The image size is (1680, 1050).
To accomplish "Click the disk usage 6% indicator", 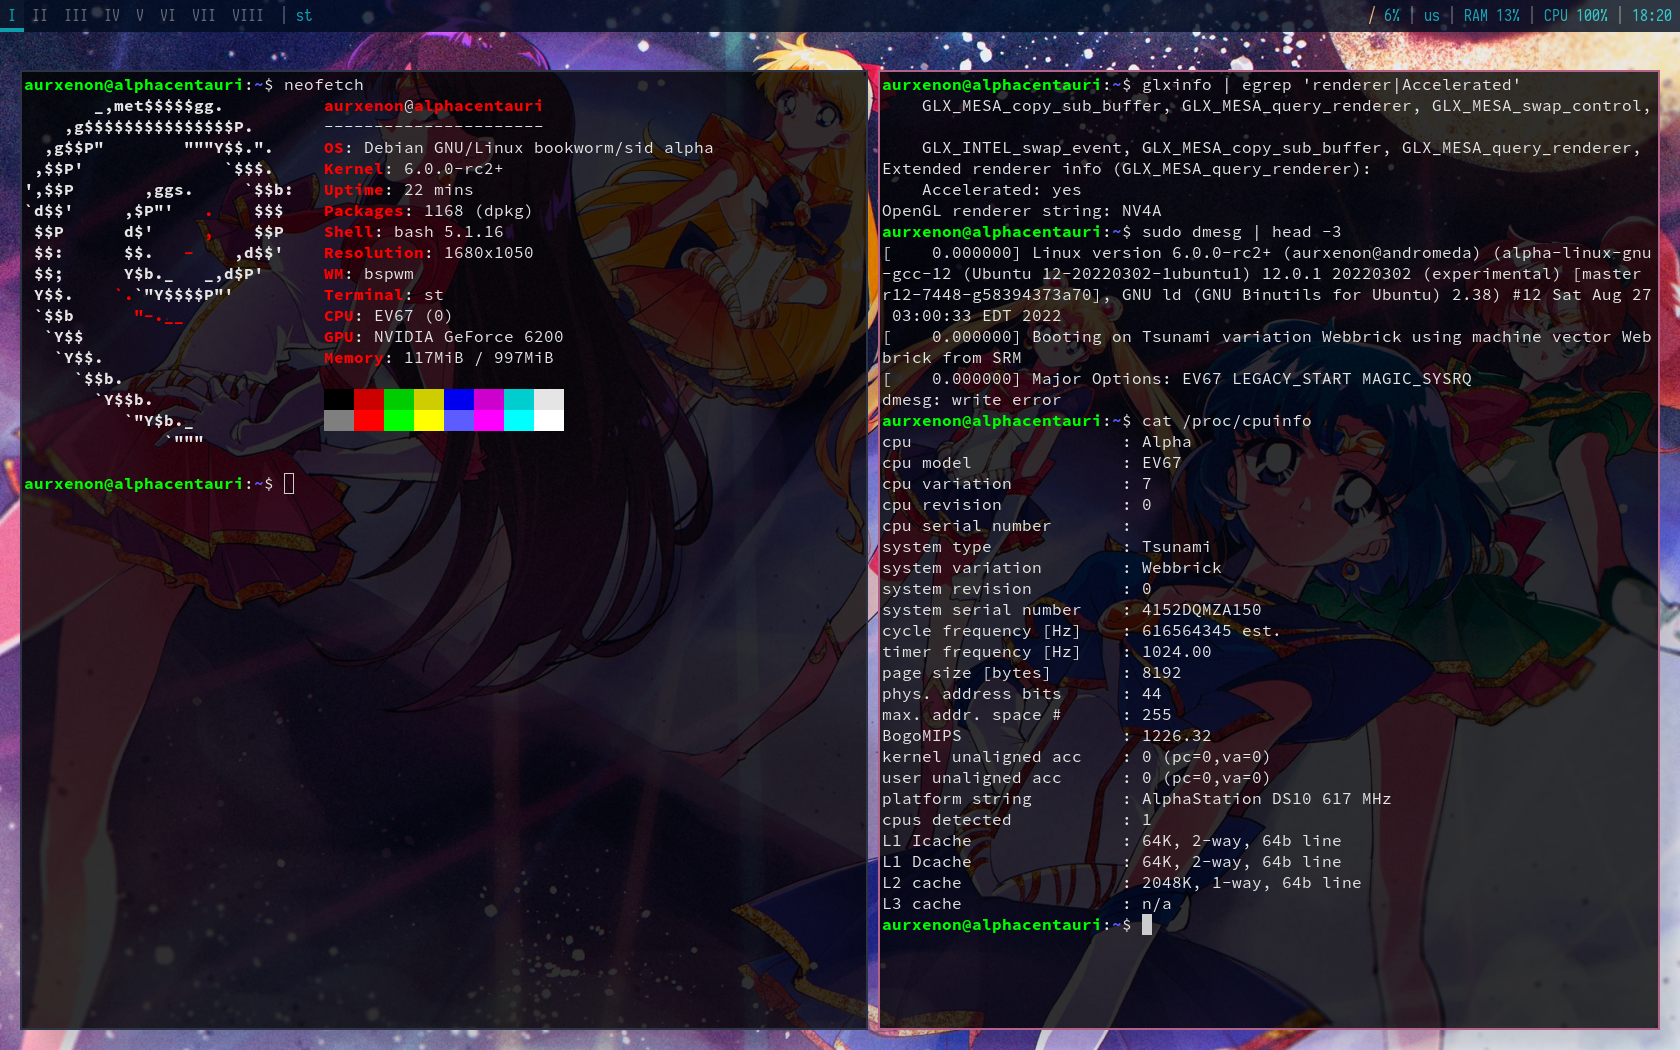I will 1386,15.
